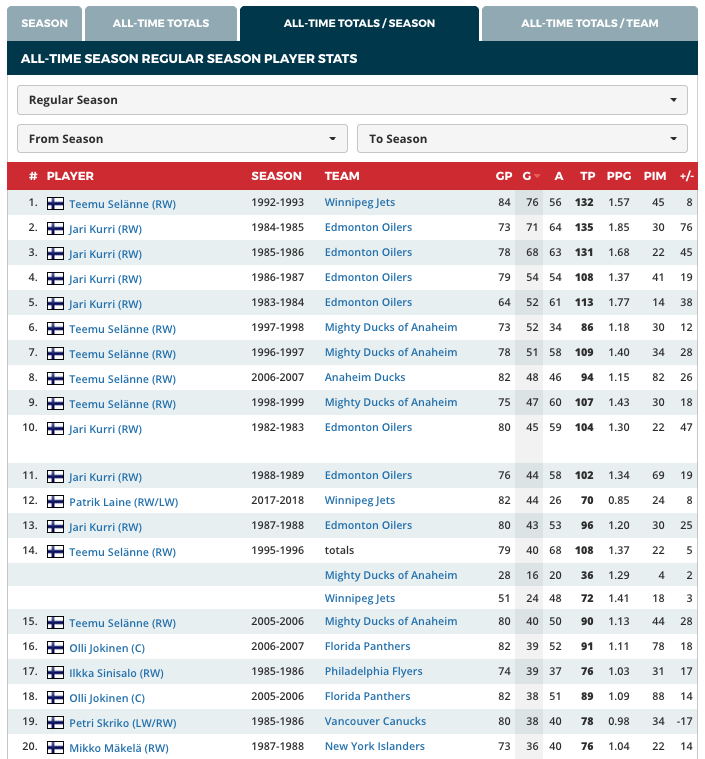Open Olli Jokinen link for 2006-2007 season
The image size is (705, 759).
107,648
